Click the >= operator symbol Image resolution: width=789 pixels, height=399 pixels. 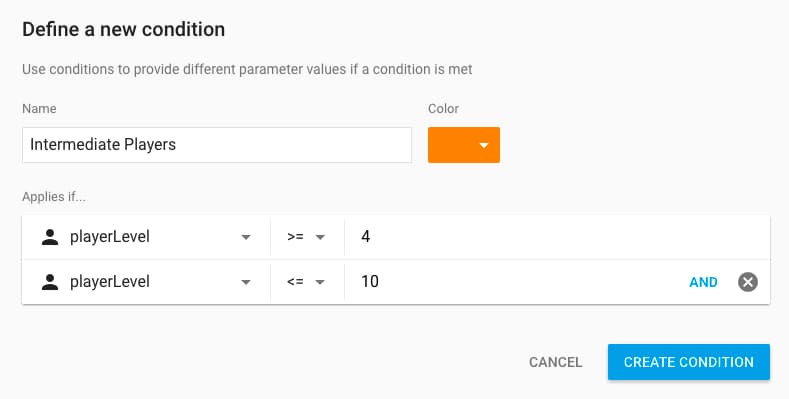tap(295, 237)
